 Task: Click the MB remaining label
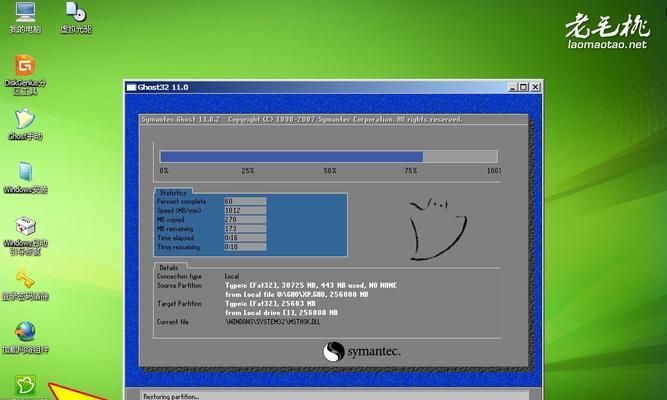tap(175, 229)
